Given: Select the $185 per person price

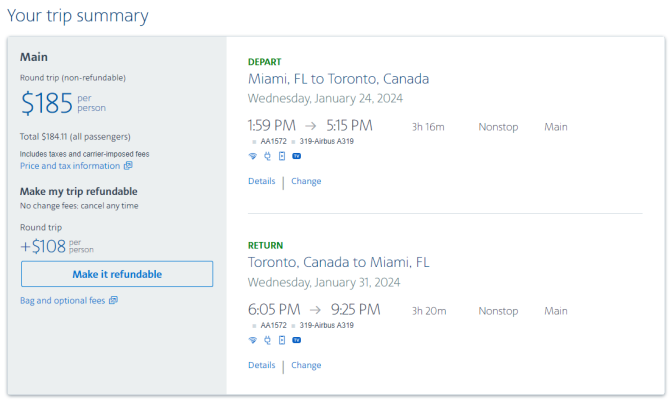Looking at the screenshot, I should [63, 103].
